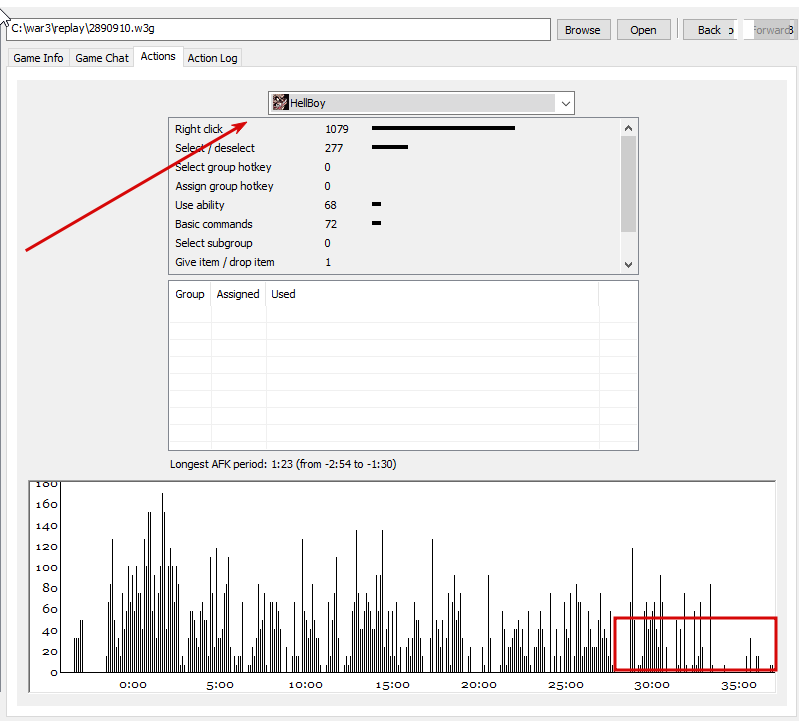
Task: Focus the replay file path field
Action: pyautogui.click(x=278, y=29)
